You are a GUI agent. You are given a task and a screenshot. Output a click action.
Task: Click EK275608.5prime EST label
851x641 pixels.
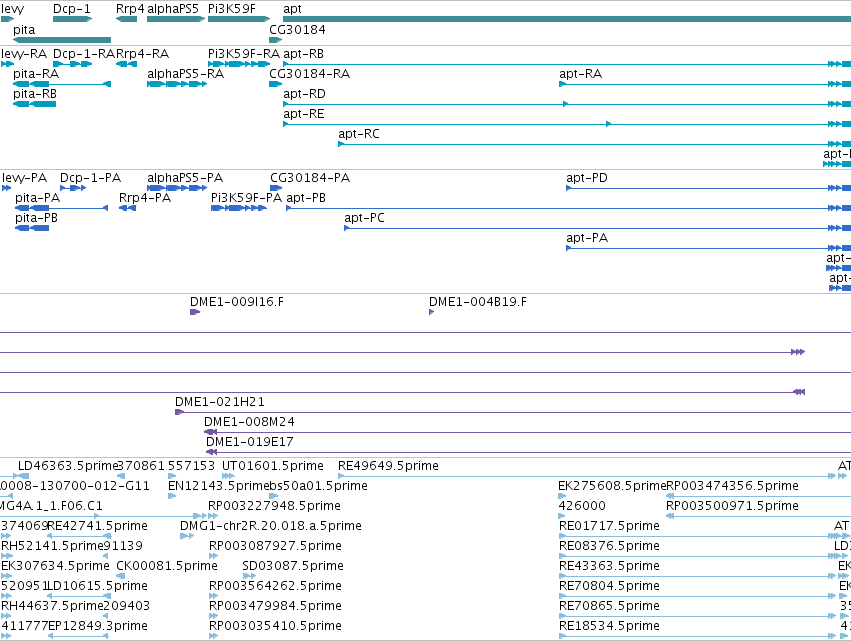(612, 486)
